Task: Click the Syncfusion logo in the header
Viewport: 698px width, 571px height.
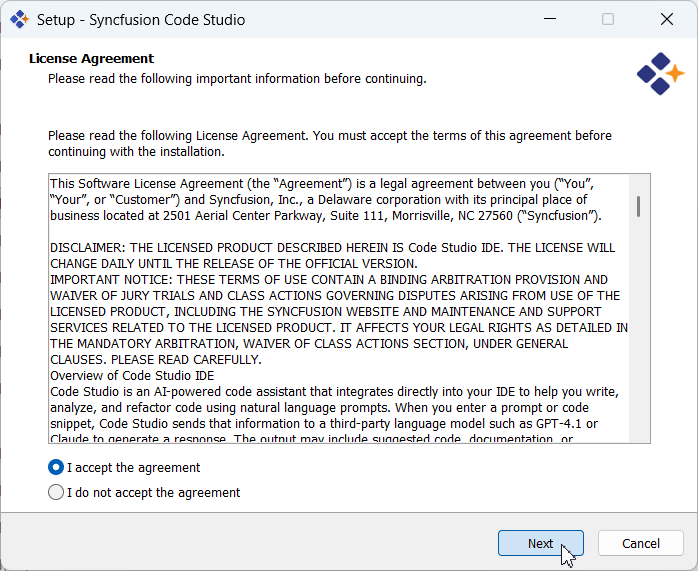Action: pyautogui.click(x=660, y=73)
